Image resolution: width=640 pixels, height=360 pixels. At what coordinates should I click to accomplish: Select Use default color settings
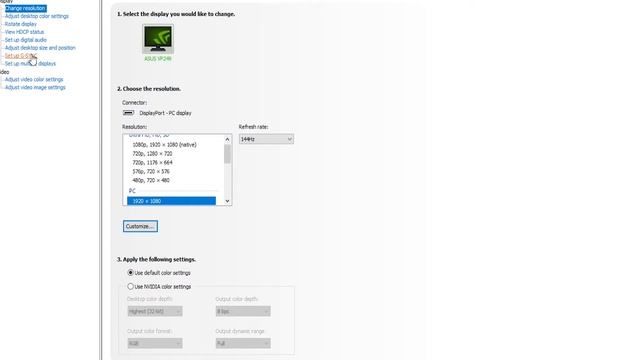(x=159, y=273)
